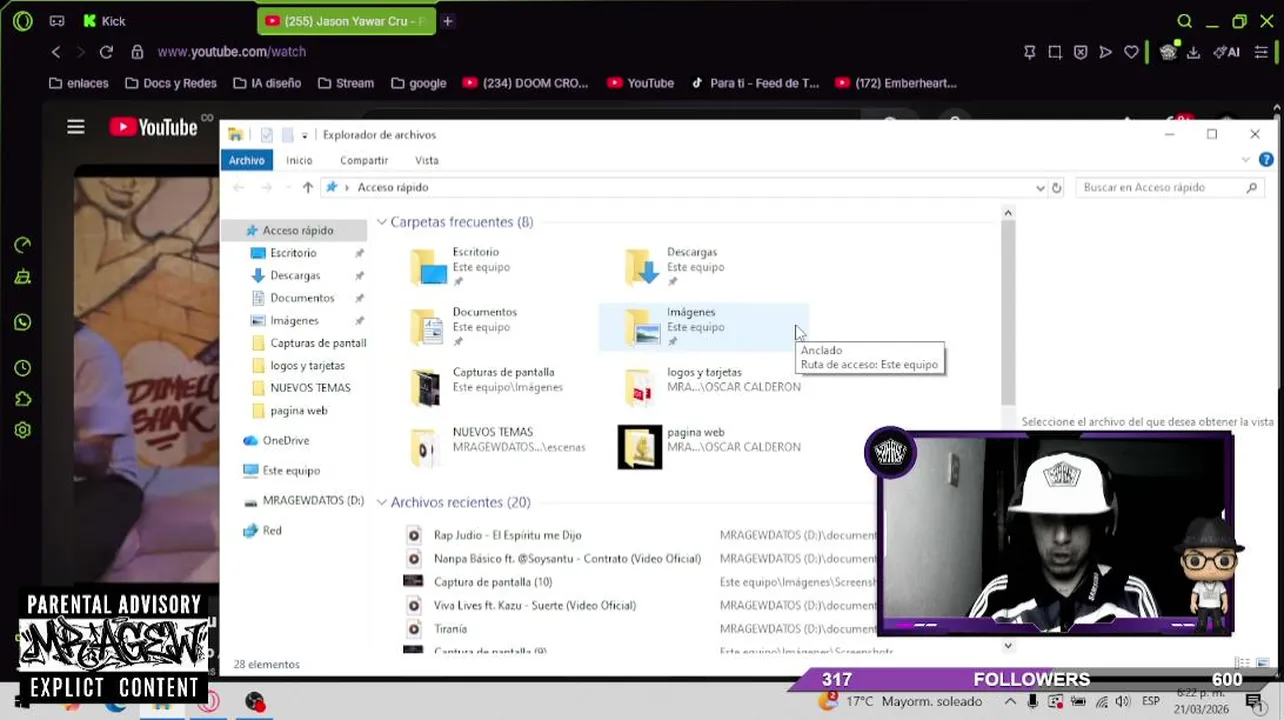
Task: Click the YouTube logo
Action: point(154,127)
